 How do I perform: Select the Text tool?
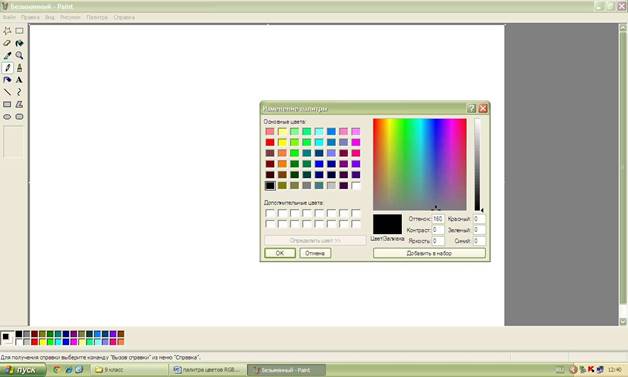pos(19,80)
